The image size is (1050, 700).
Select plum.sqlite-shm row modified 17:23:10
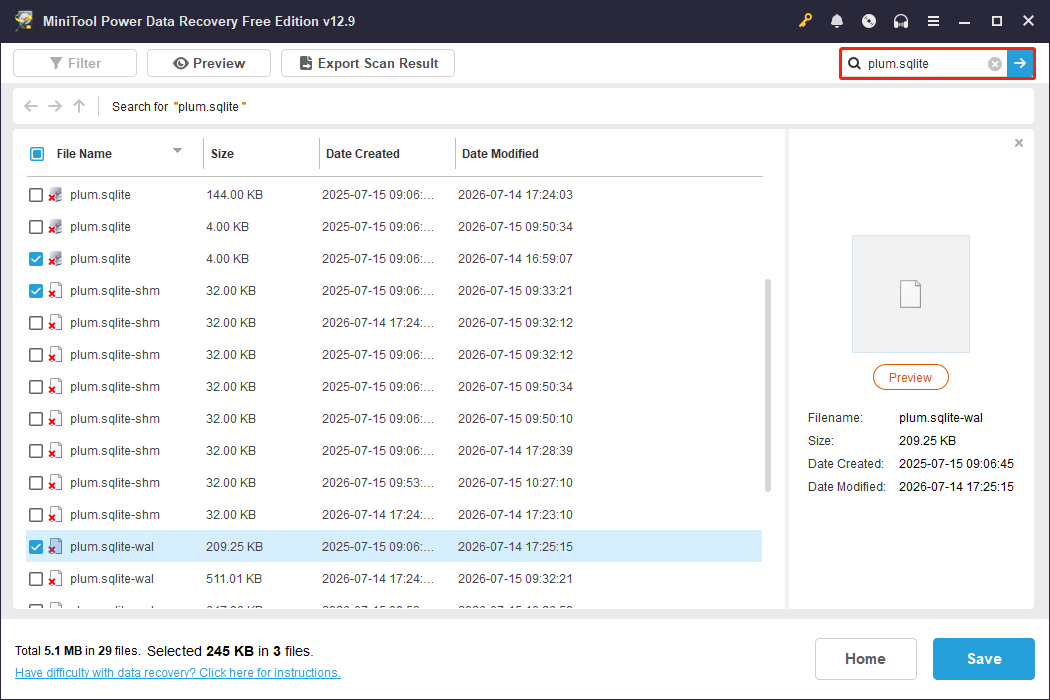[x=394, y=514]
